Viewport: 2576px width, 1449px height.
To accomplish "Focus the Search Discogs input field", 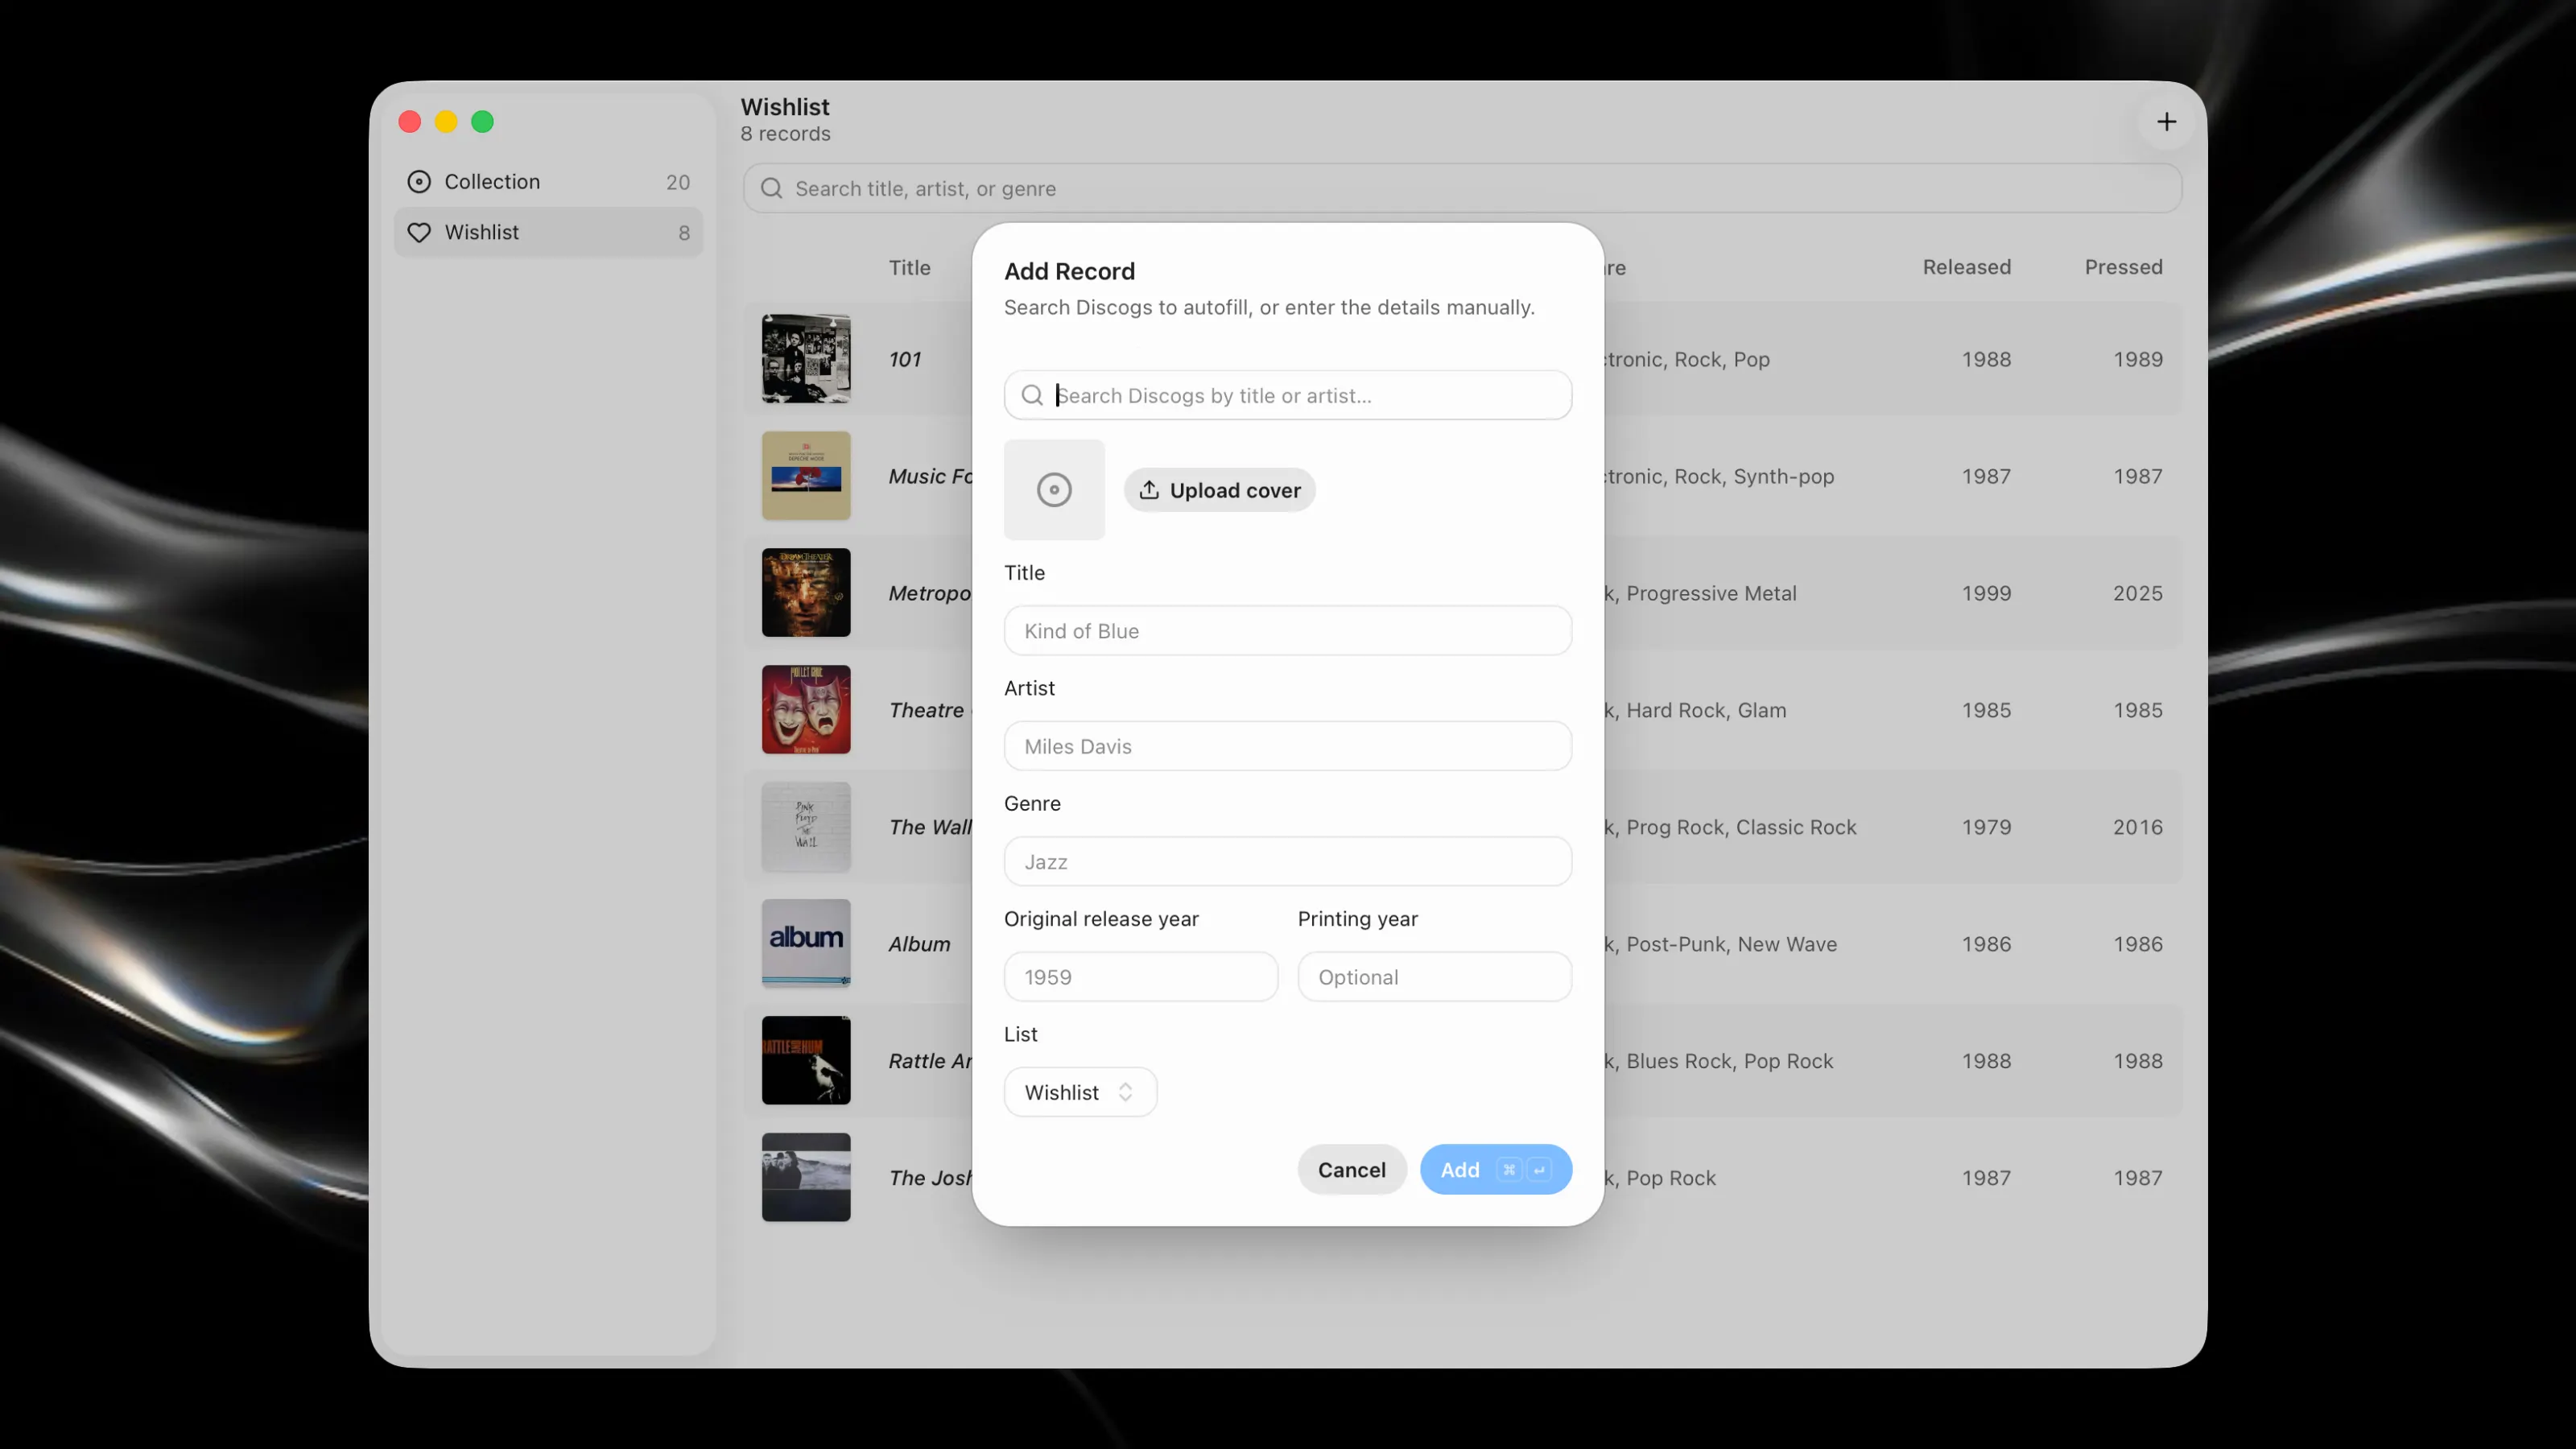I will click(1288, 395).
